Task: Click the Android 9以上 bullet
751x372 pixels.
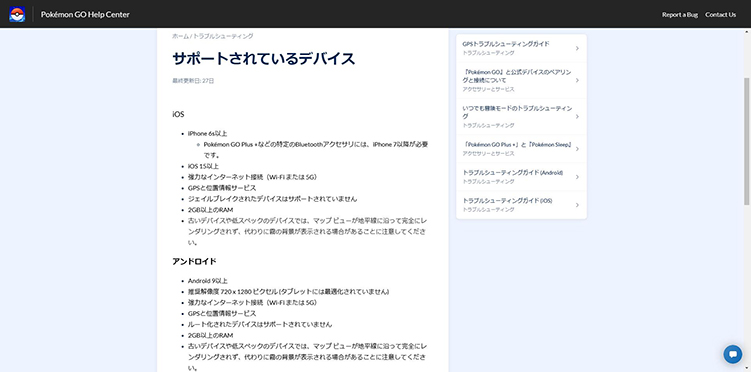Action: (208, 281)
